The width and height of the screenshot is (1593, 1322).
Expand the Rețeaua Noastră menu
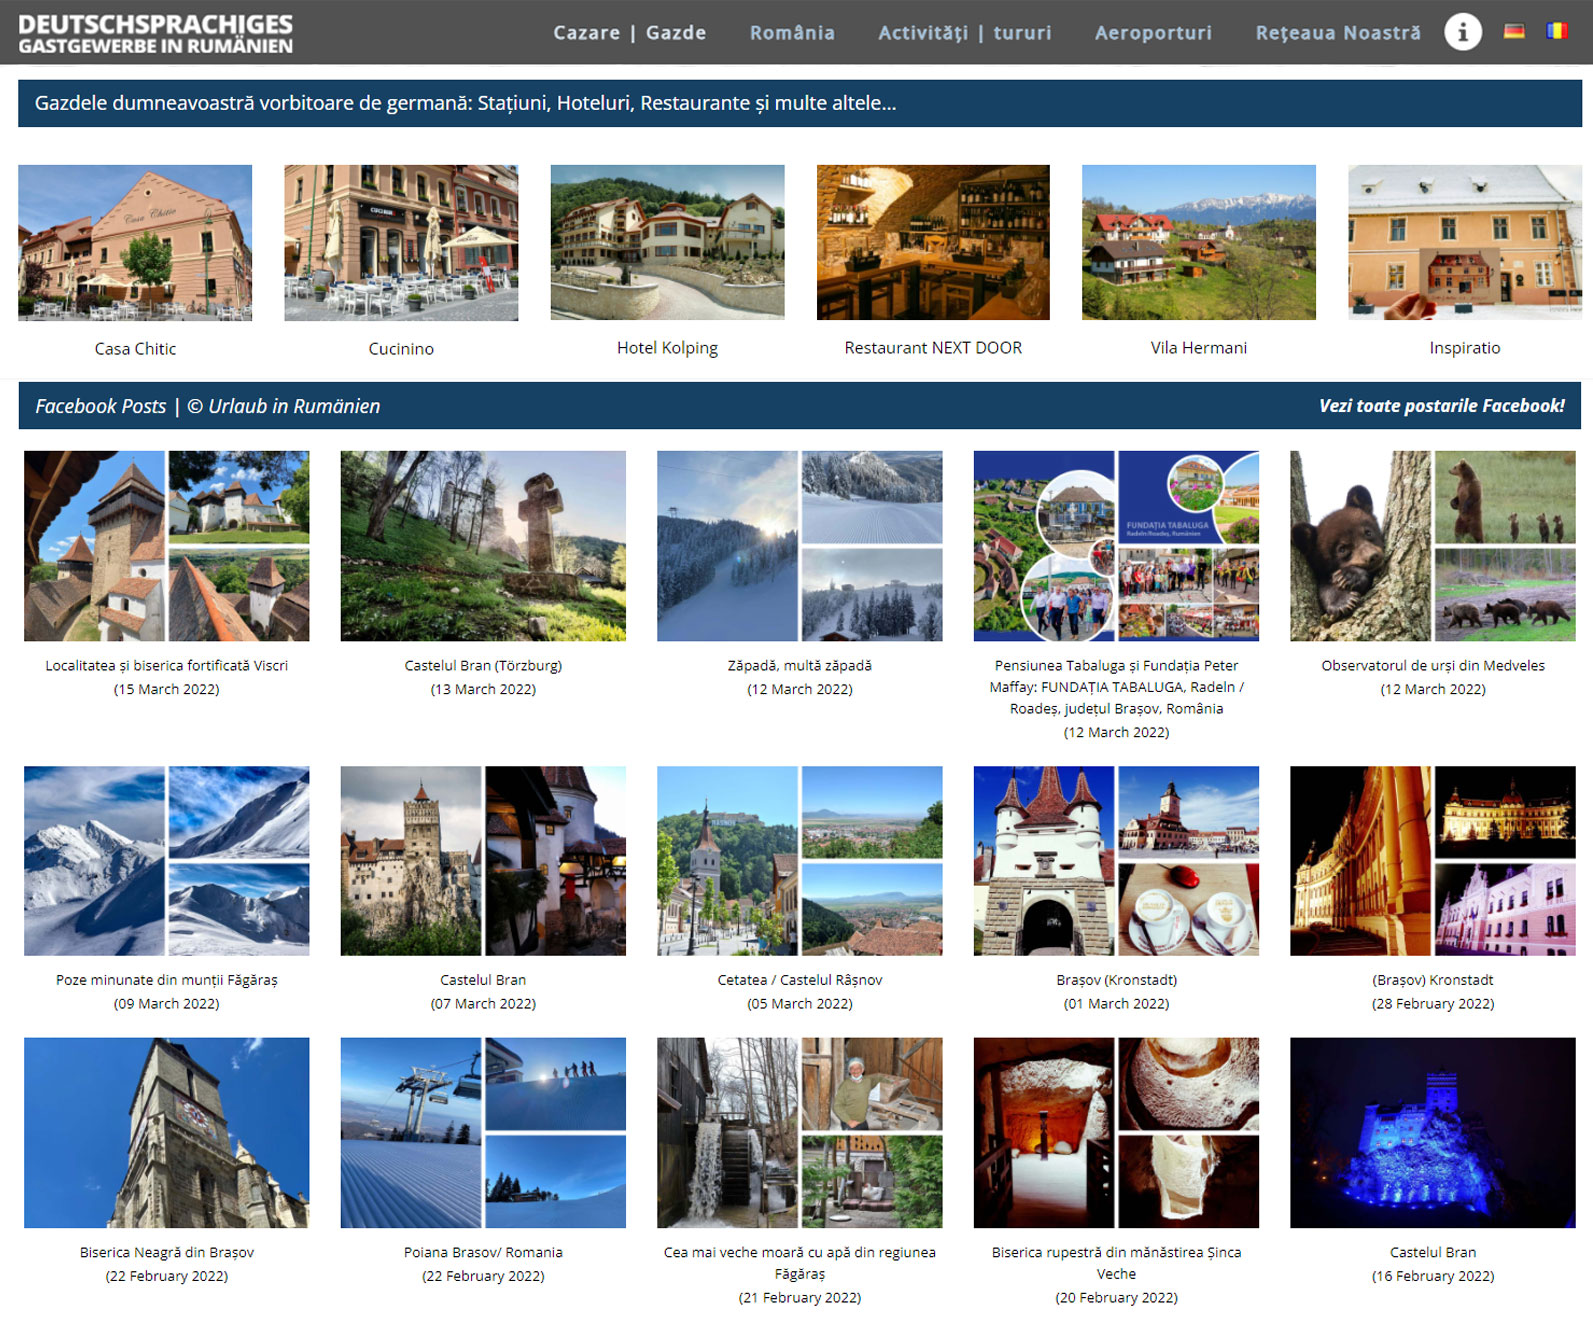(1337, 33)
